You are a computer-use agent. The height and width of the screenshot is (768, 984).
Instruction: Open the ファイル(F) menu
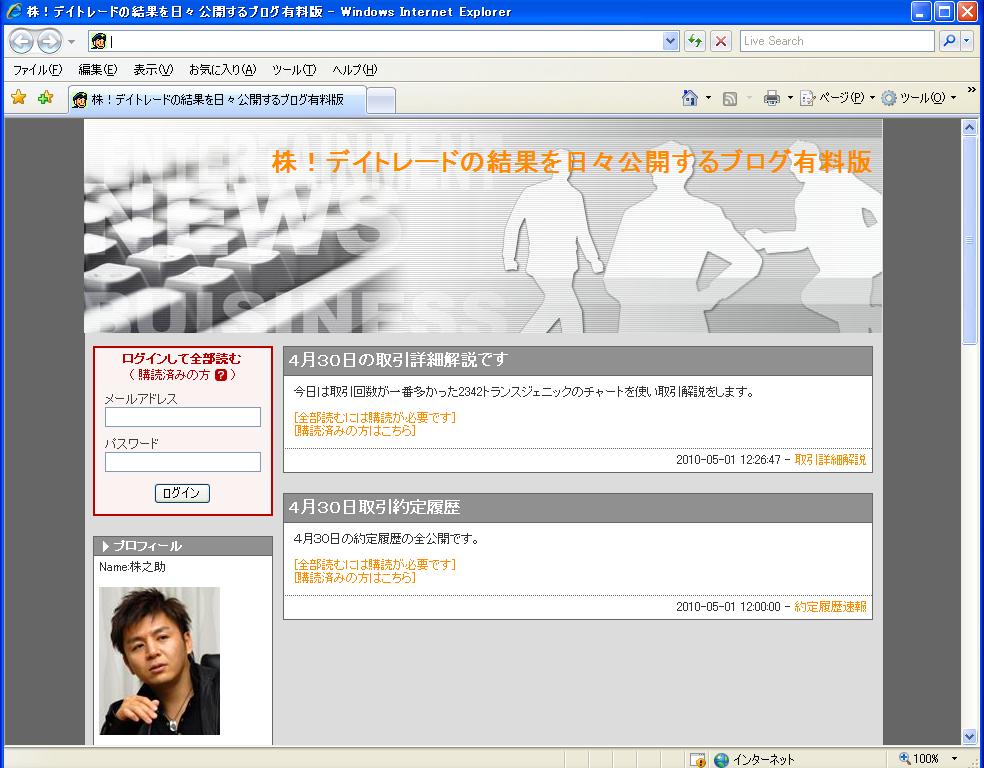pyautogui.click(x=37, y=70)
